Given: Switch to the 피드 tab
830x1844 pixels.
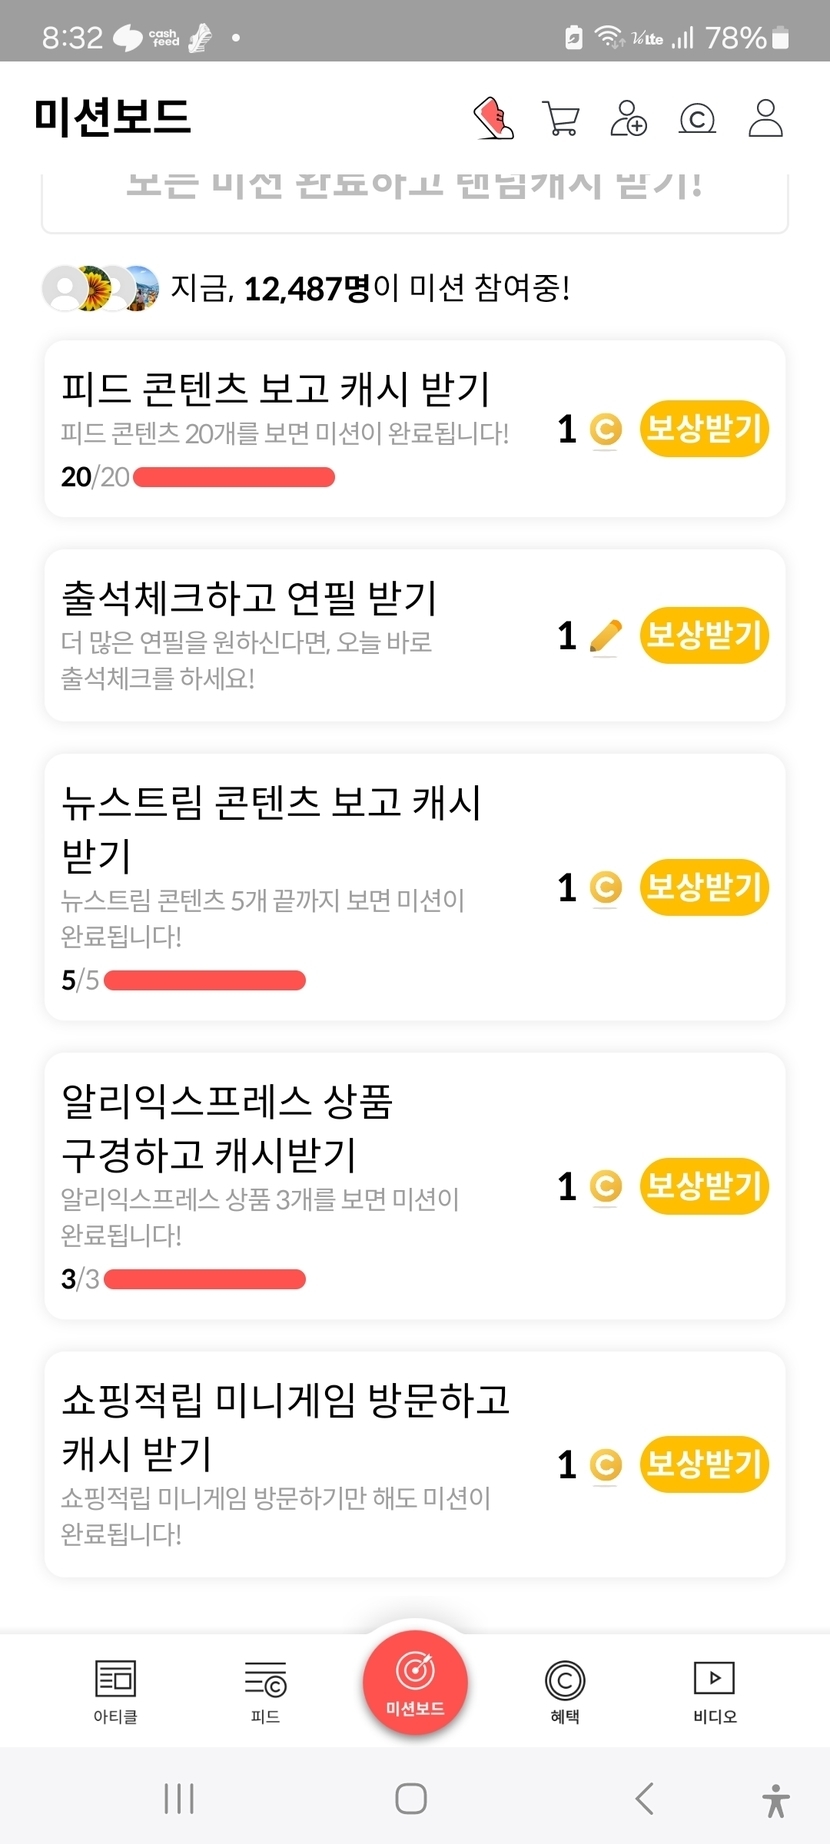Looking at the screenshot, I should tap(265, 1691).
